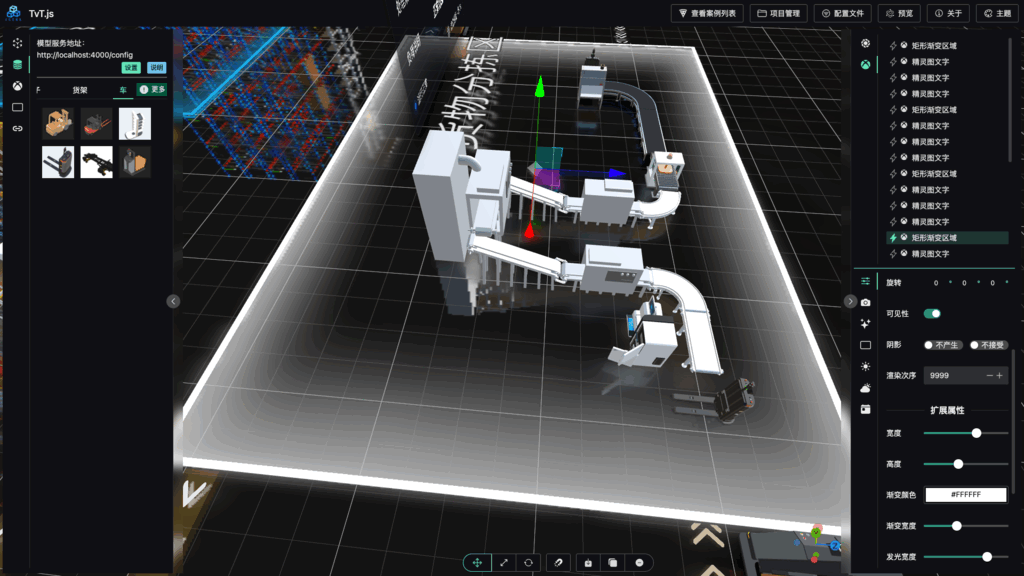
Task: Click the 查看案例列表 button
Action: [x=707, y=14]
